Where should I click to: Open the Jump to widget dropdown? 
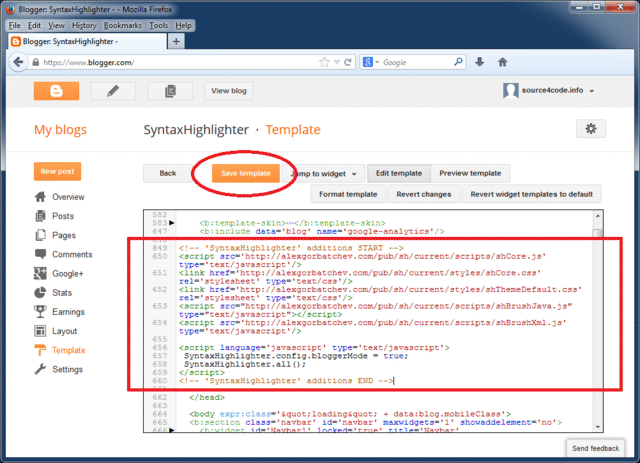coord(324,174)
